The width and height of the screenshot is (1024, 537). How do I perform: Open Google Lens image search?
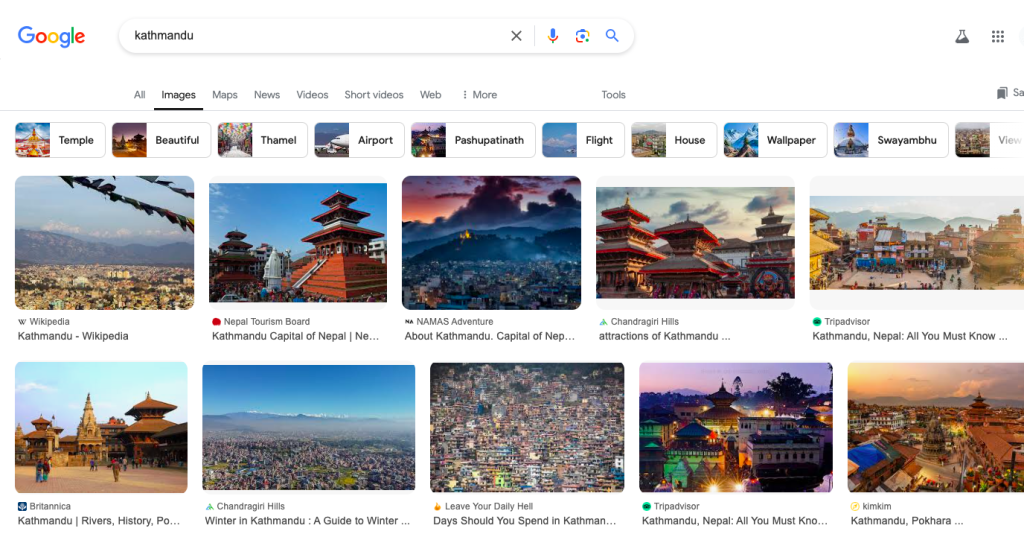tap(582, 36)
